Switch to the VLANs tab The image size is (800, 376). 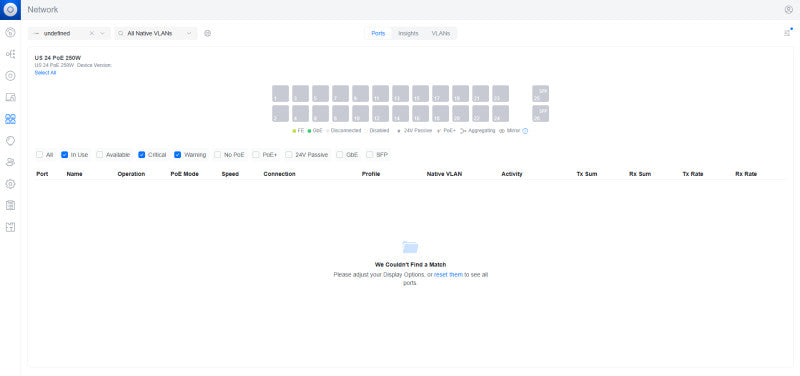click(441, 33)
